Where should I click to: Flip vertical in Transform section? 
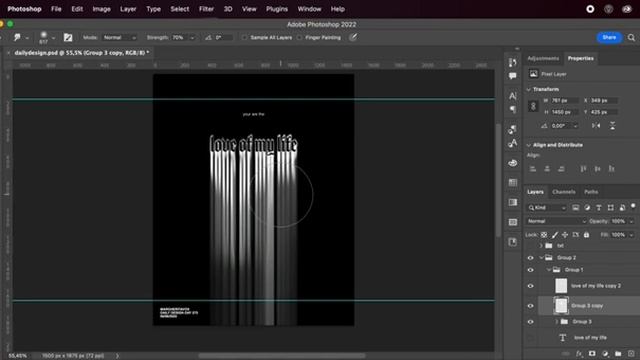(613, 126)
